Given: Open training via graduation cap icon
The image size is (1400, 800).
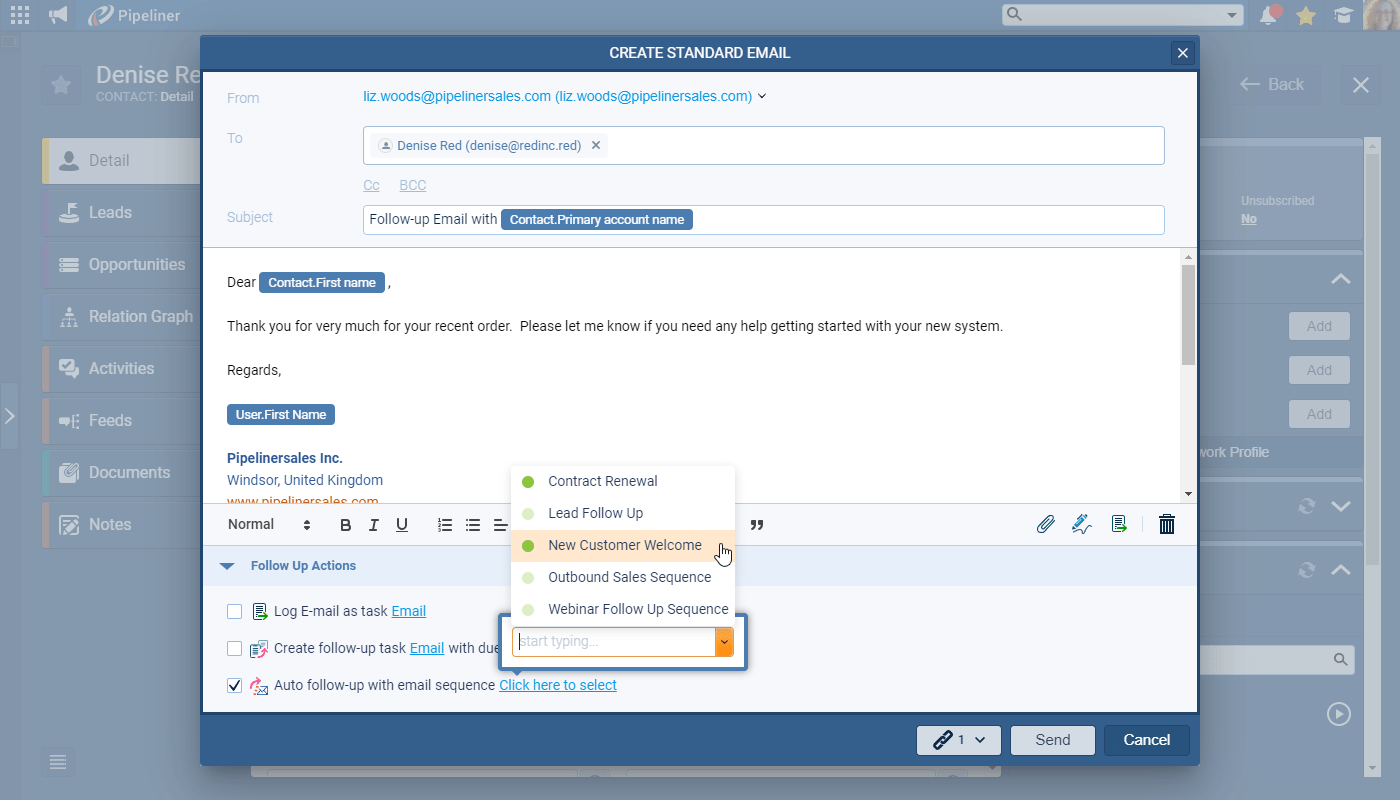Looking at the screenshot, I should tap(1343, 15).
